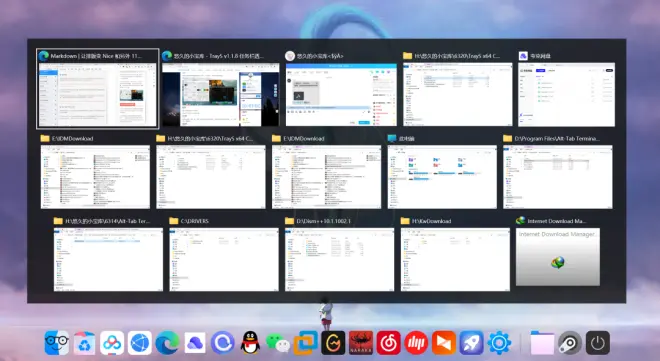Click the power button icon in the dock
Screen dimensions: 660x361
[x=598, y=343]
